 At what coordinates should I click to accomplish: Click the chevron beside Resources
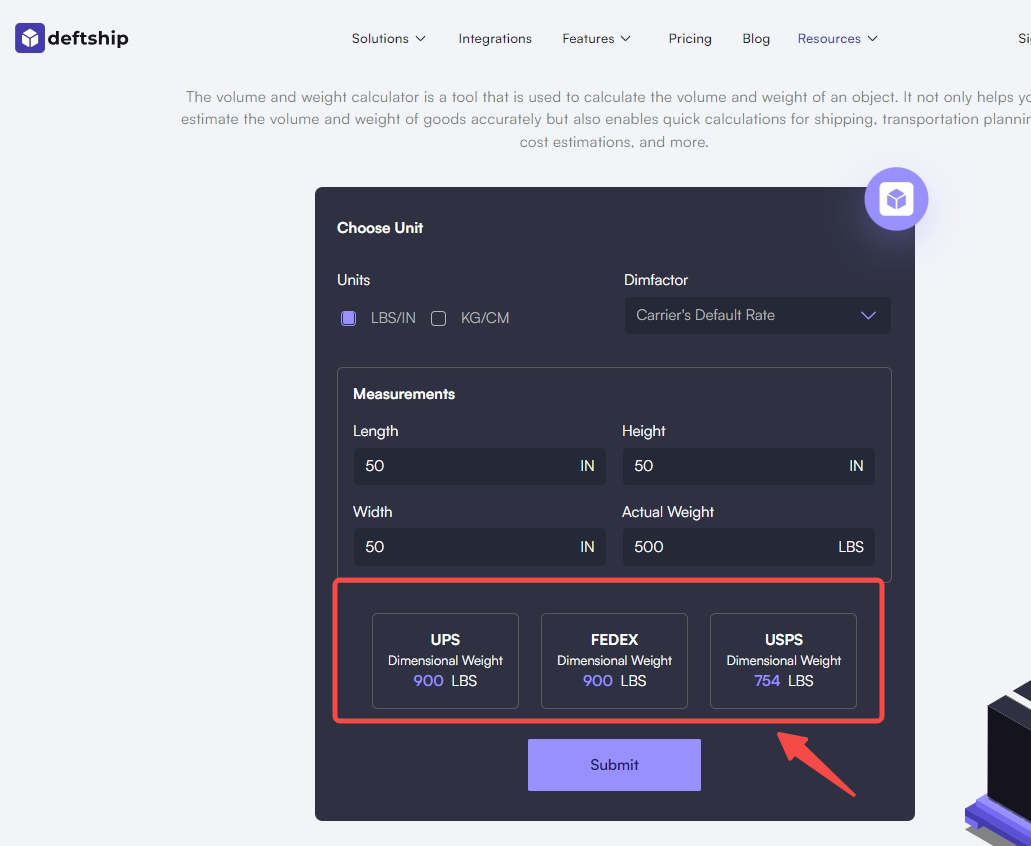pos(873,39)
